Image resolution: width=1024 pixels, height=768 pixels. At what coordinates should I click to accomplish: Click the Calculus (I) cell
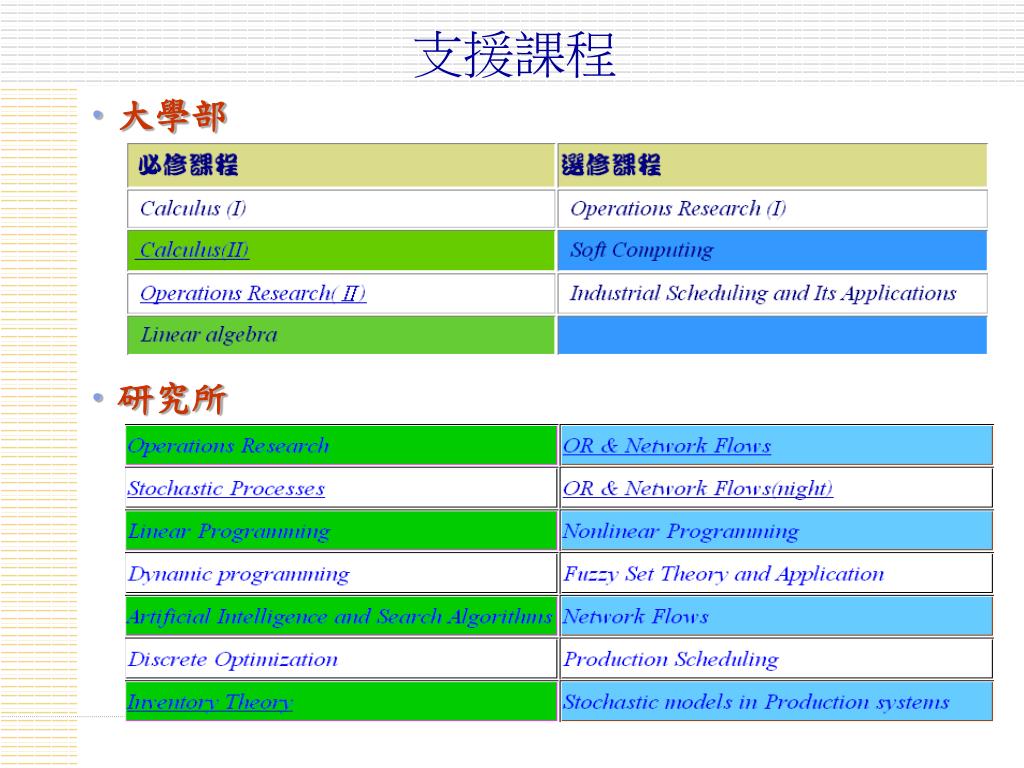pyautogui.click(x=341, y=209)
